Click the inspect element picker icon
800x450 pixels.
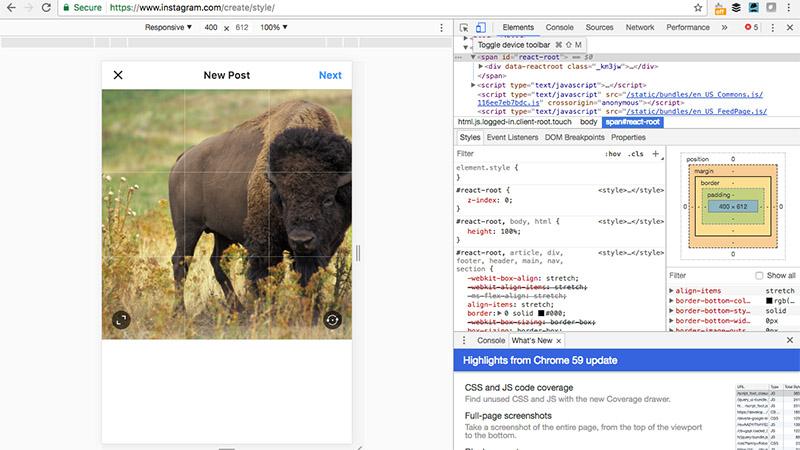click(464, 28)
